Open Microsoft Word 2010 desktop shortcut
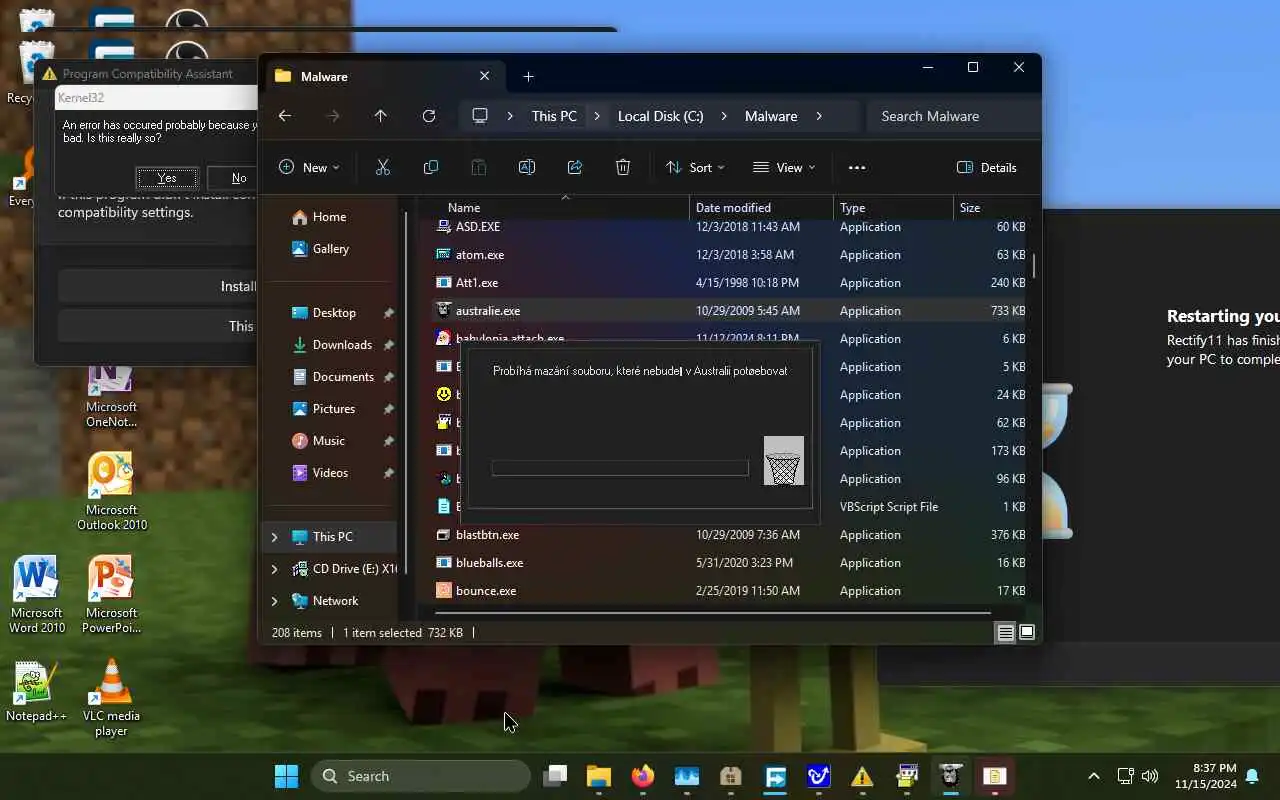This screenshot has width=1280, height=800. 37,594
